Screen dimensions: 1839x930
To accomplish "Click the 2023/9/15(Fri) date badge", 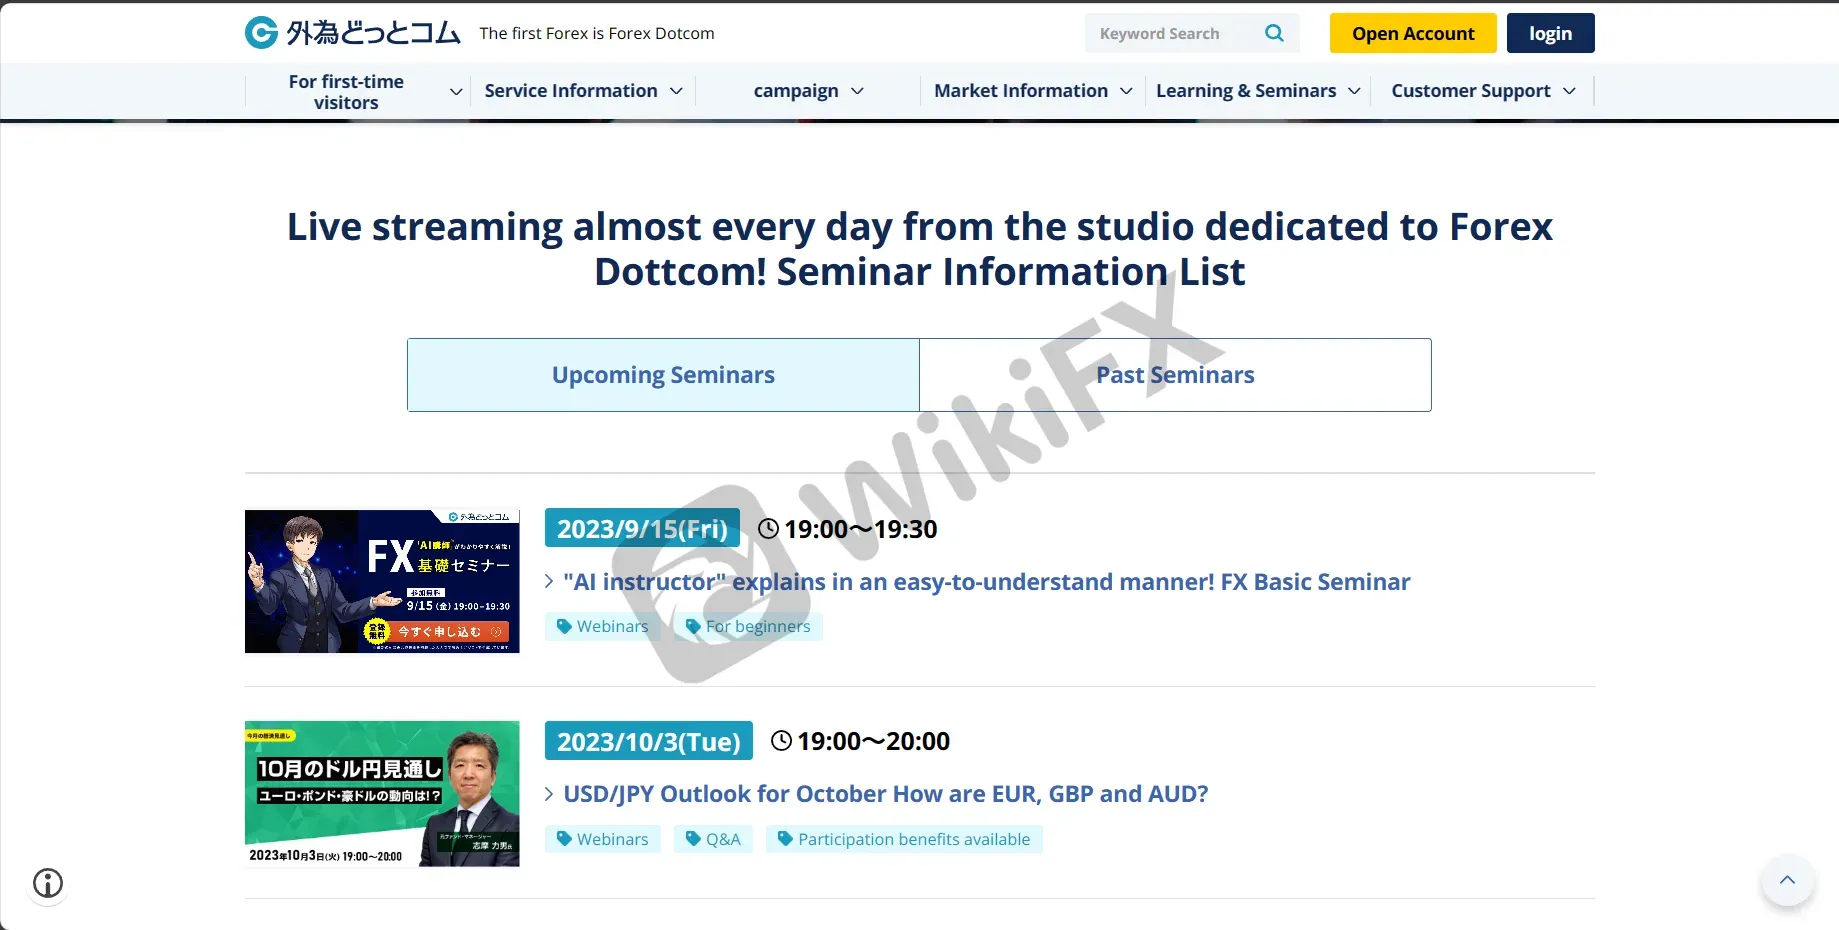I will (x=642, y=528).
